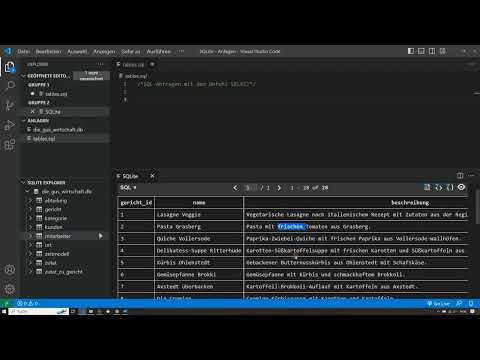This screenshot has width=480, height=360.
Task: Open more actions ellipsis beside split editor icon
Action: pos(471,175)
